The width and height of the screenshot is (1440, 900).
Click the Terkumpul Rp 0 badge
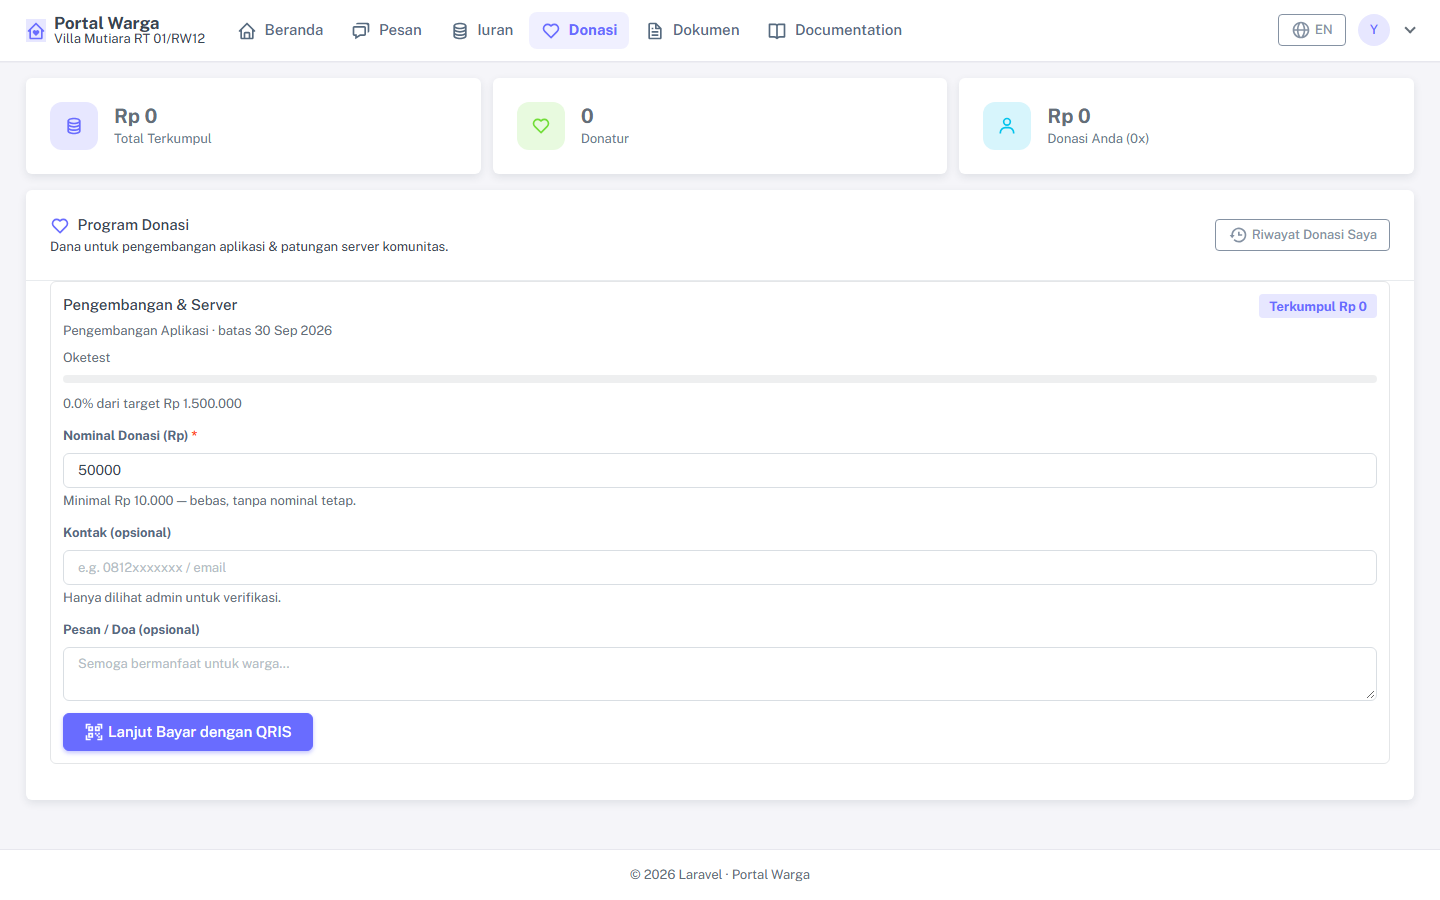click(x=1318, y=306)
